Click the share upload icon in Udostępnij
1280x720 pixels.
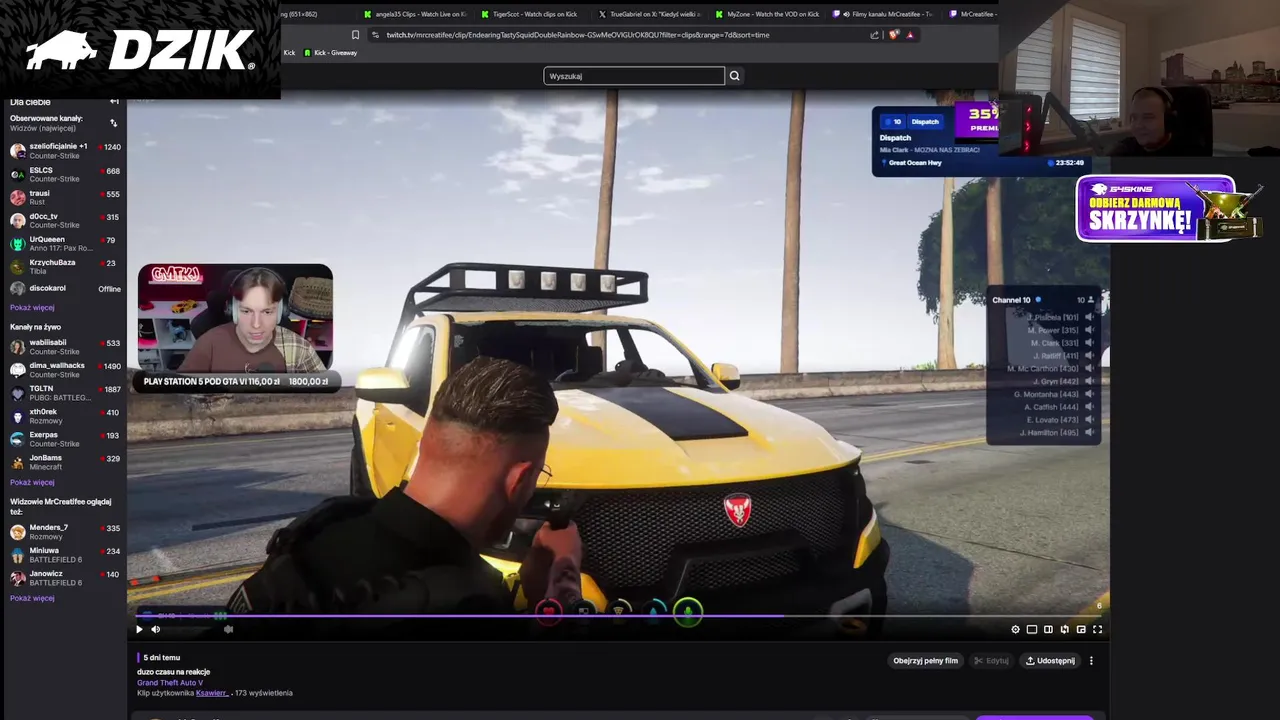pos(1030,661)
